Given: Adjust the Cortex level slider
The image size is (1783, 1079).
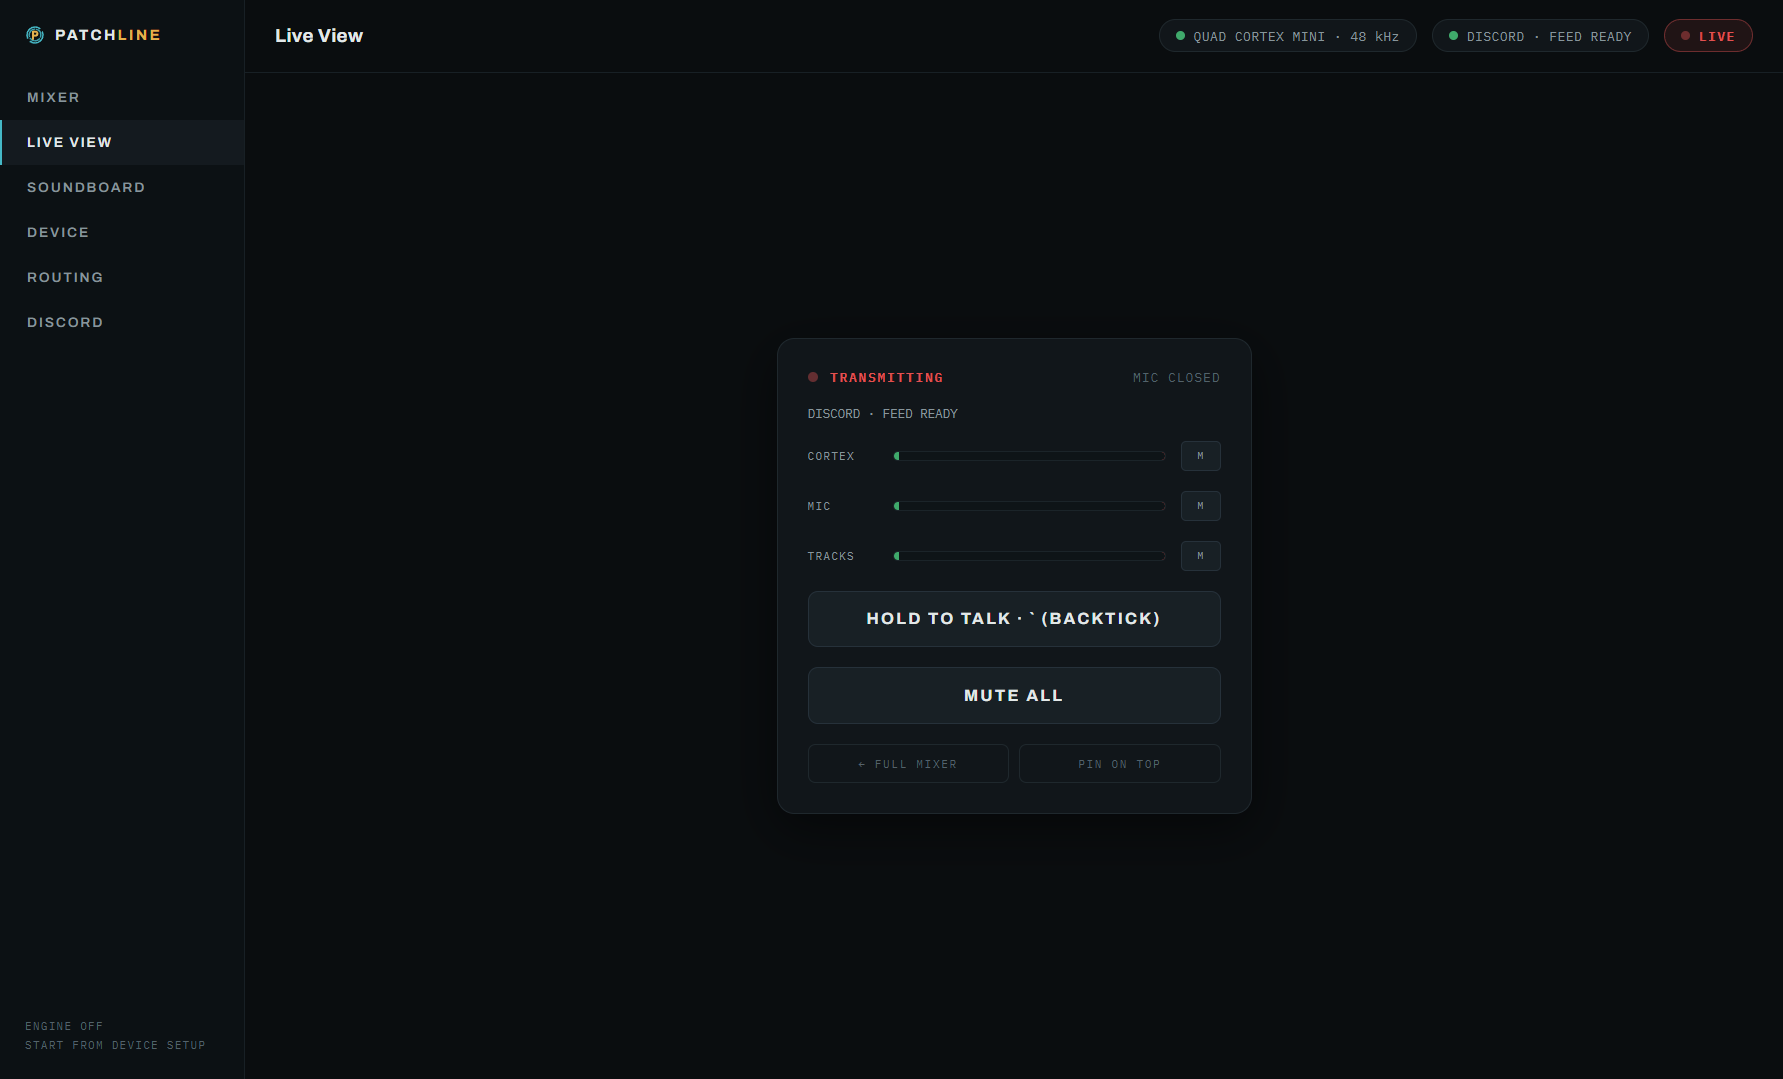Looking at the screenshot, I should tap(1030, 456).
